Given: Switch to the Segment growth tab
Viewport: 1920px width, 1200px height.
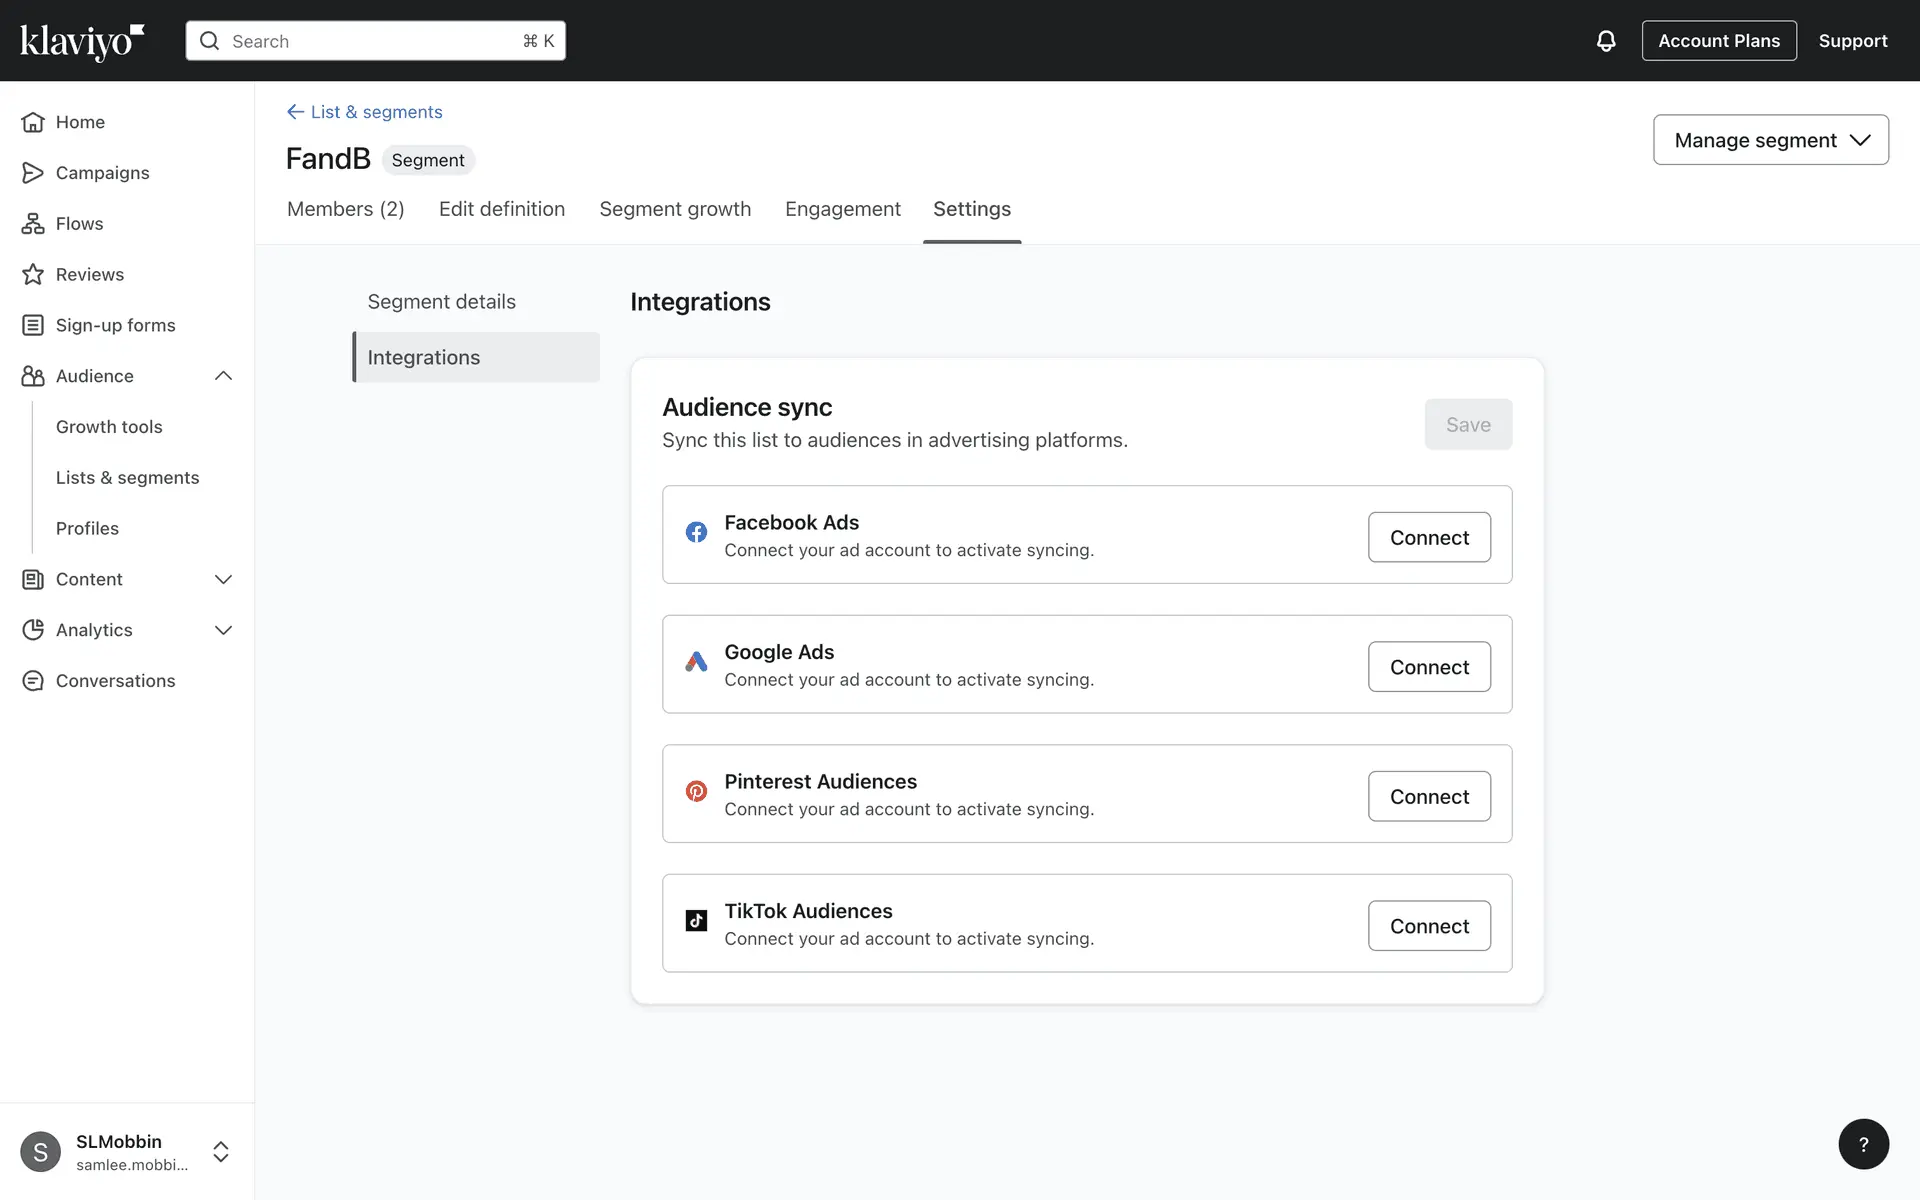Looking at the screenshot, I should [675, 209].
